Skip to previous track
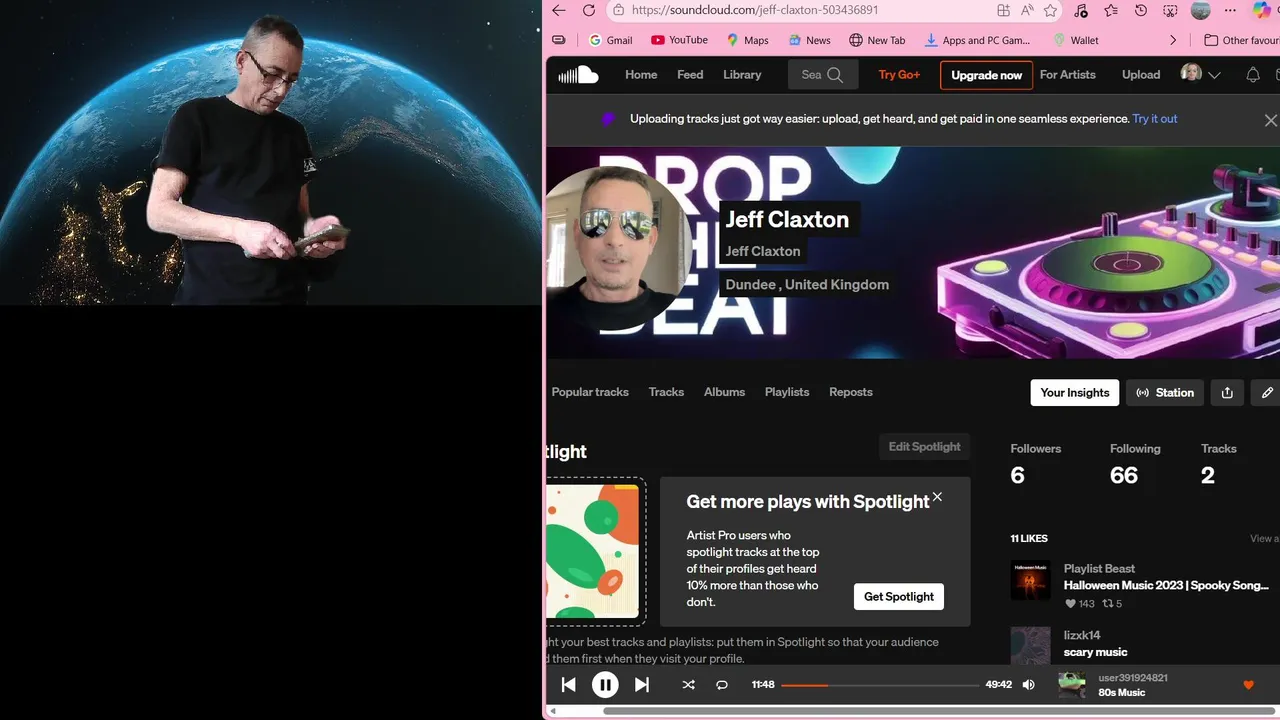The image size is (1280, 720). (568, 685)
